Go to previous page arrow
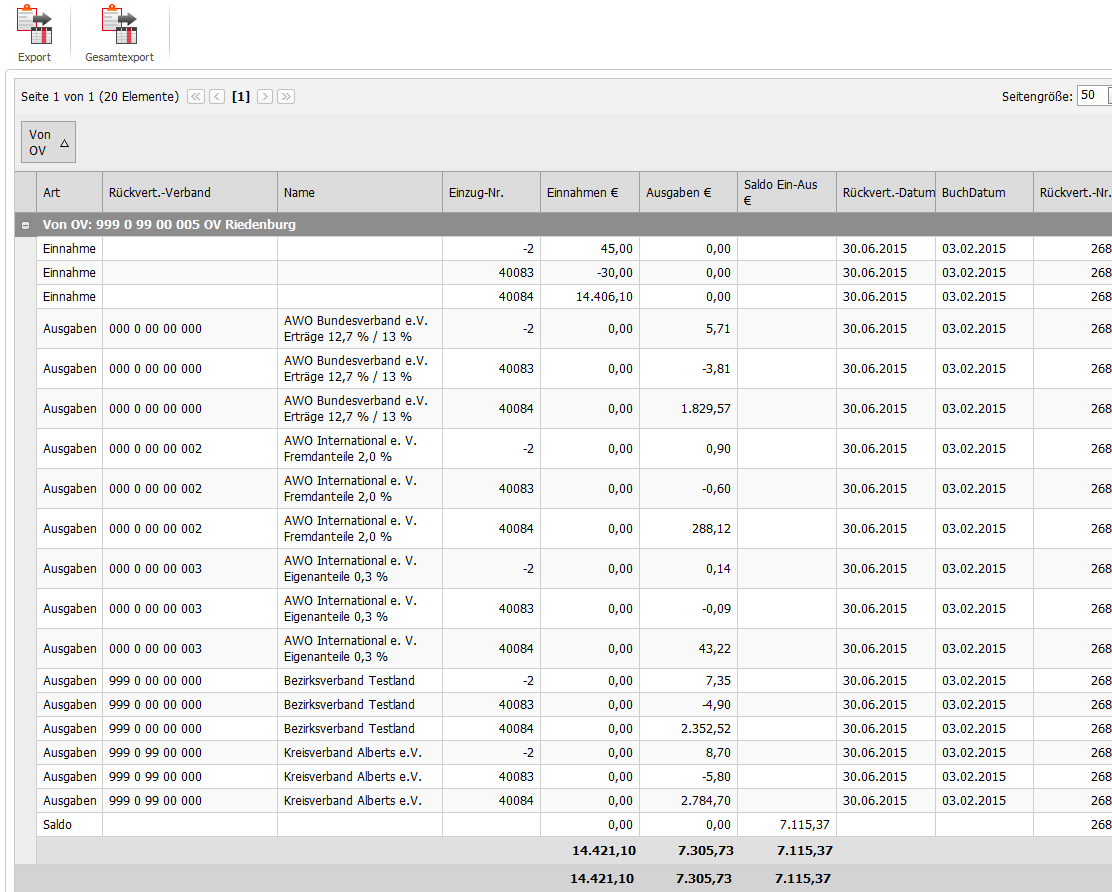Viewport: 1112px width, 892px height. 217,96
